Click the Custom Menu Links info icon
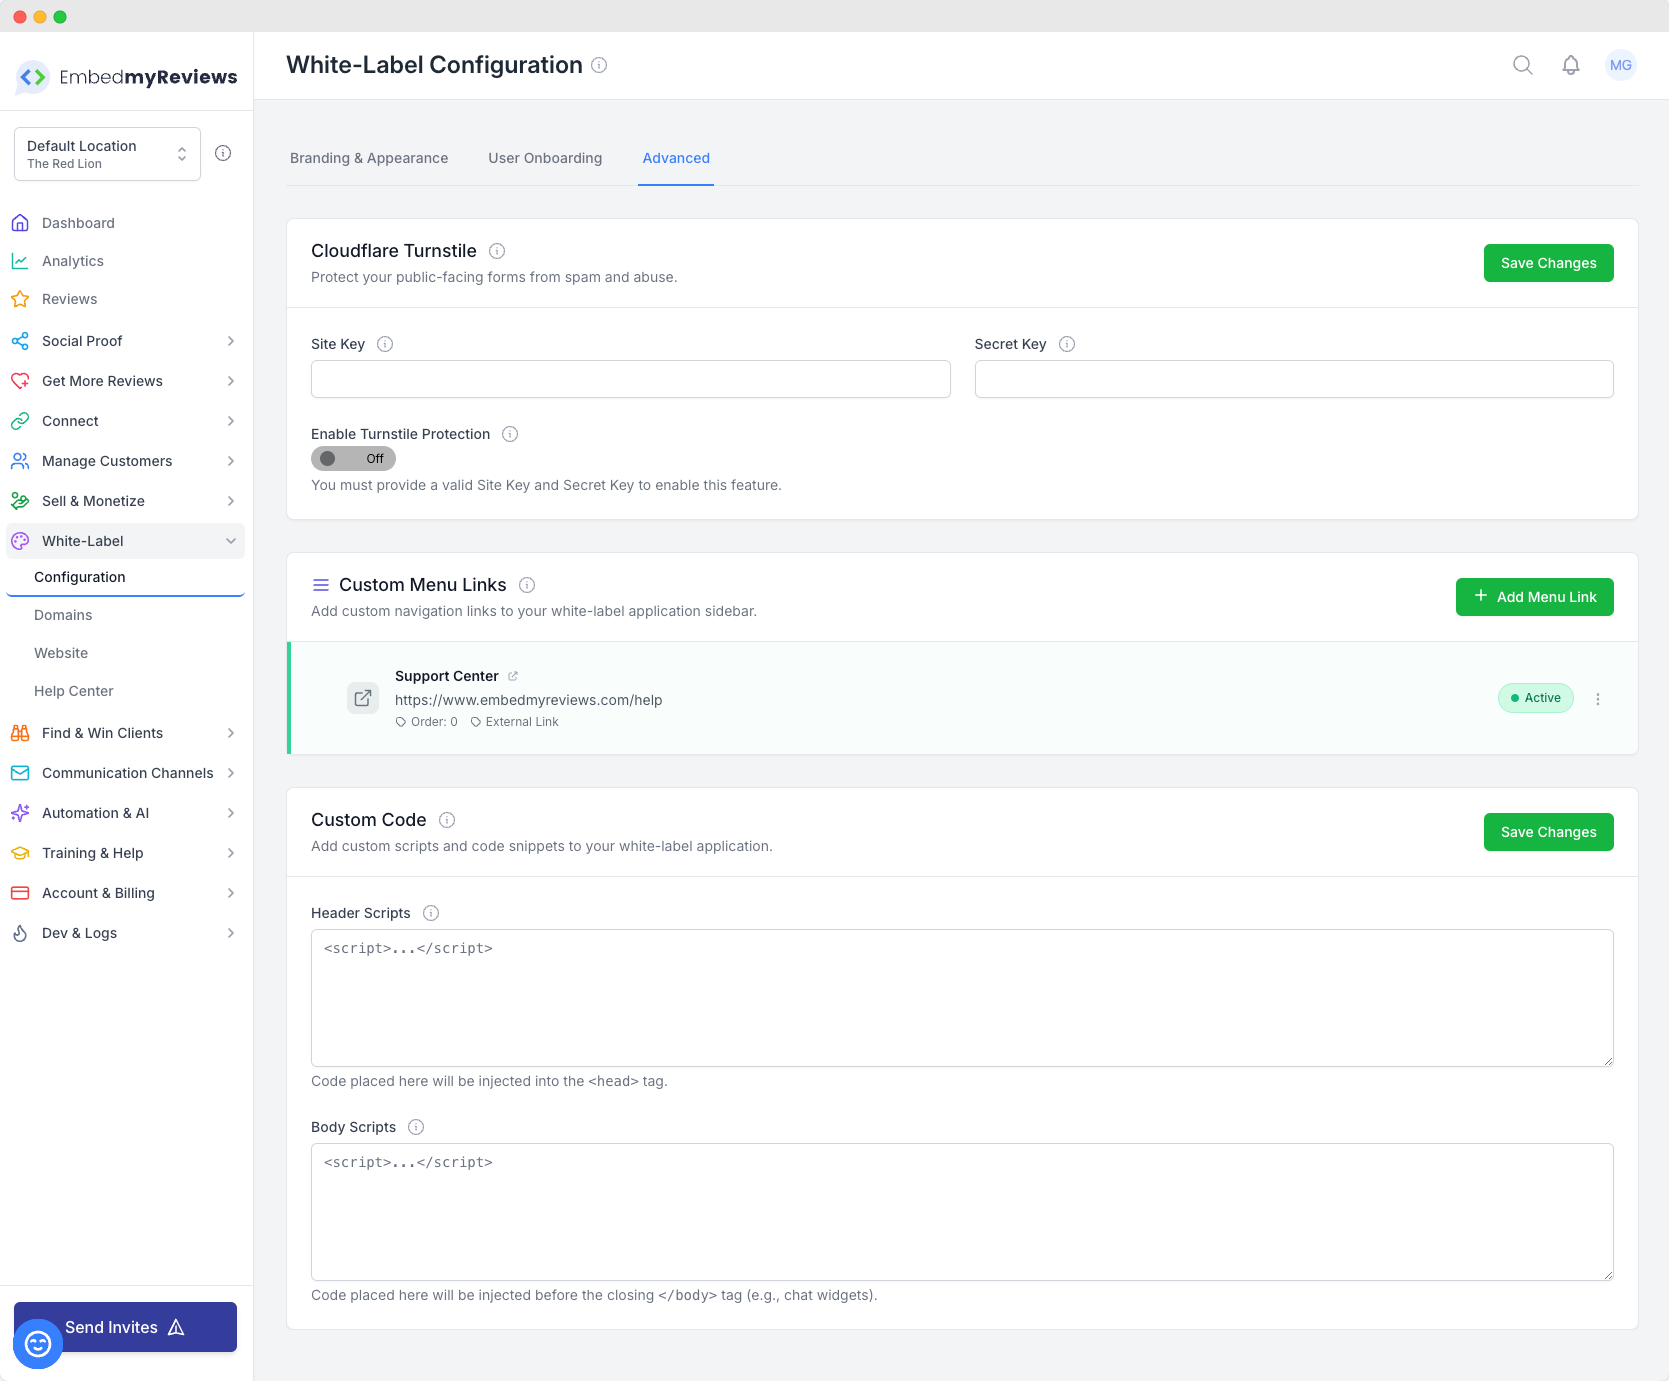This screenshot has width=1669, height=1381. pos(527,585)
